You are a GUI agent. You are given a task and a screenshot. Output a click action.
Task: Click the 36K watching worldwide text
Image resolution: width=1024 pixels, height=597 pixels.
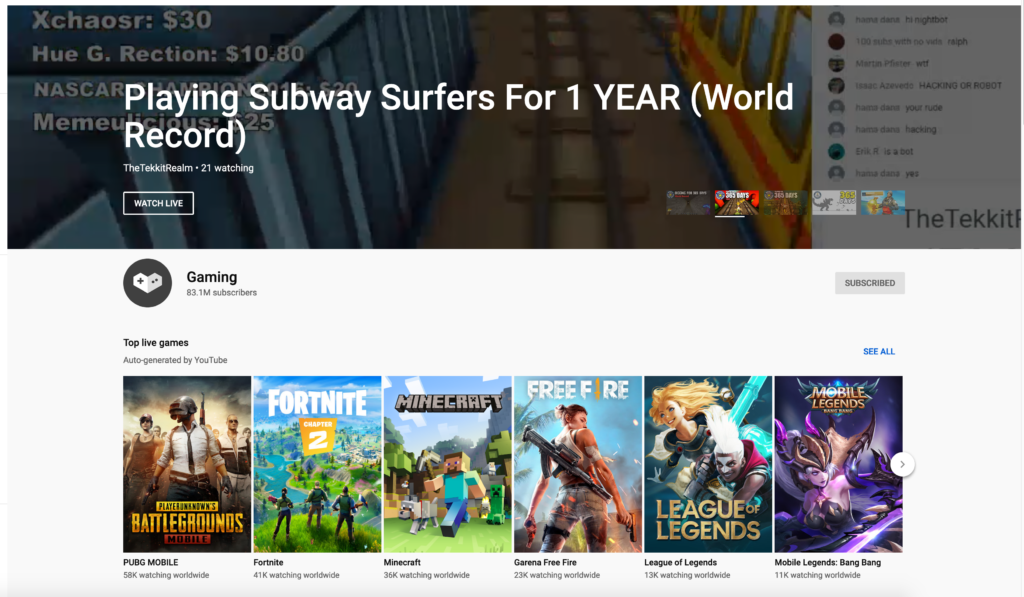click(426, 575)
